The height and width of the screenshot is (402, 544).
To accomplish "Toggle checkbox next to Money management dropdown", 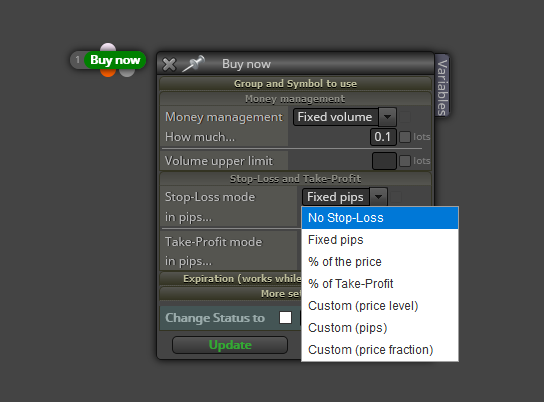I will click(405, 117).
